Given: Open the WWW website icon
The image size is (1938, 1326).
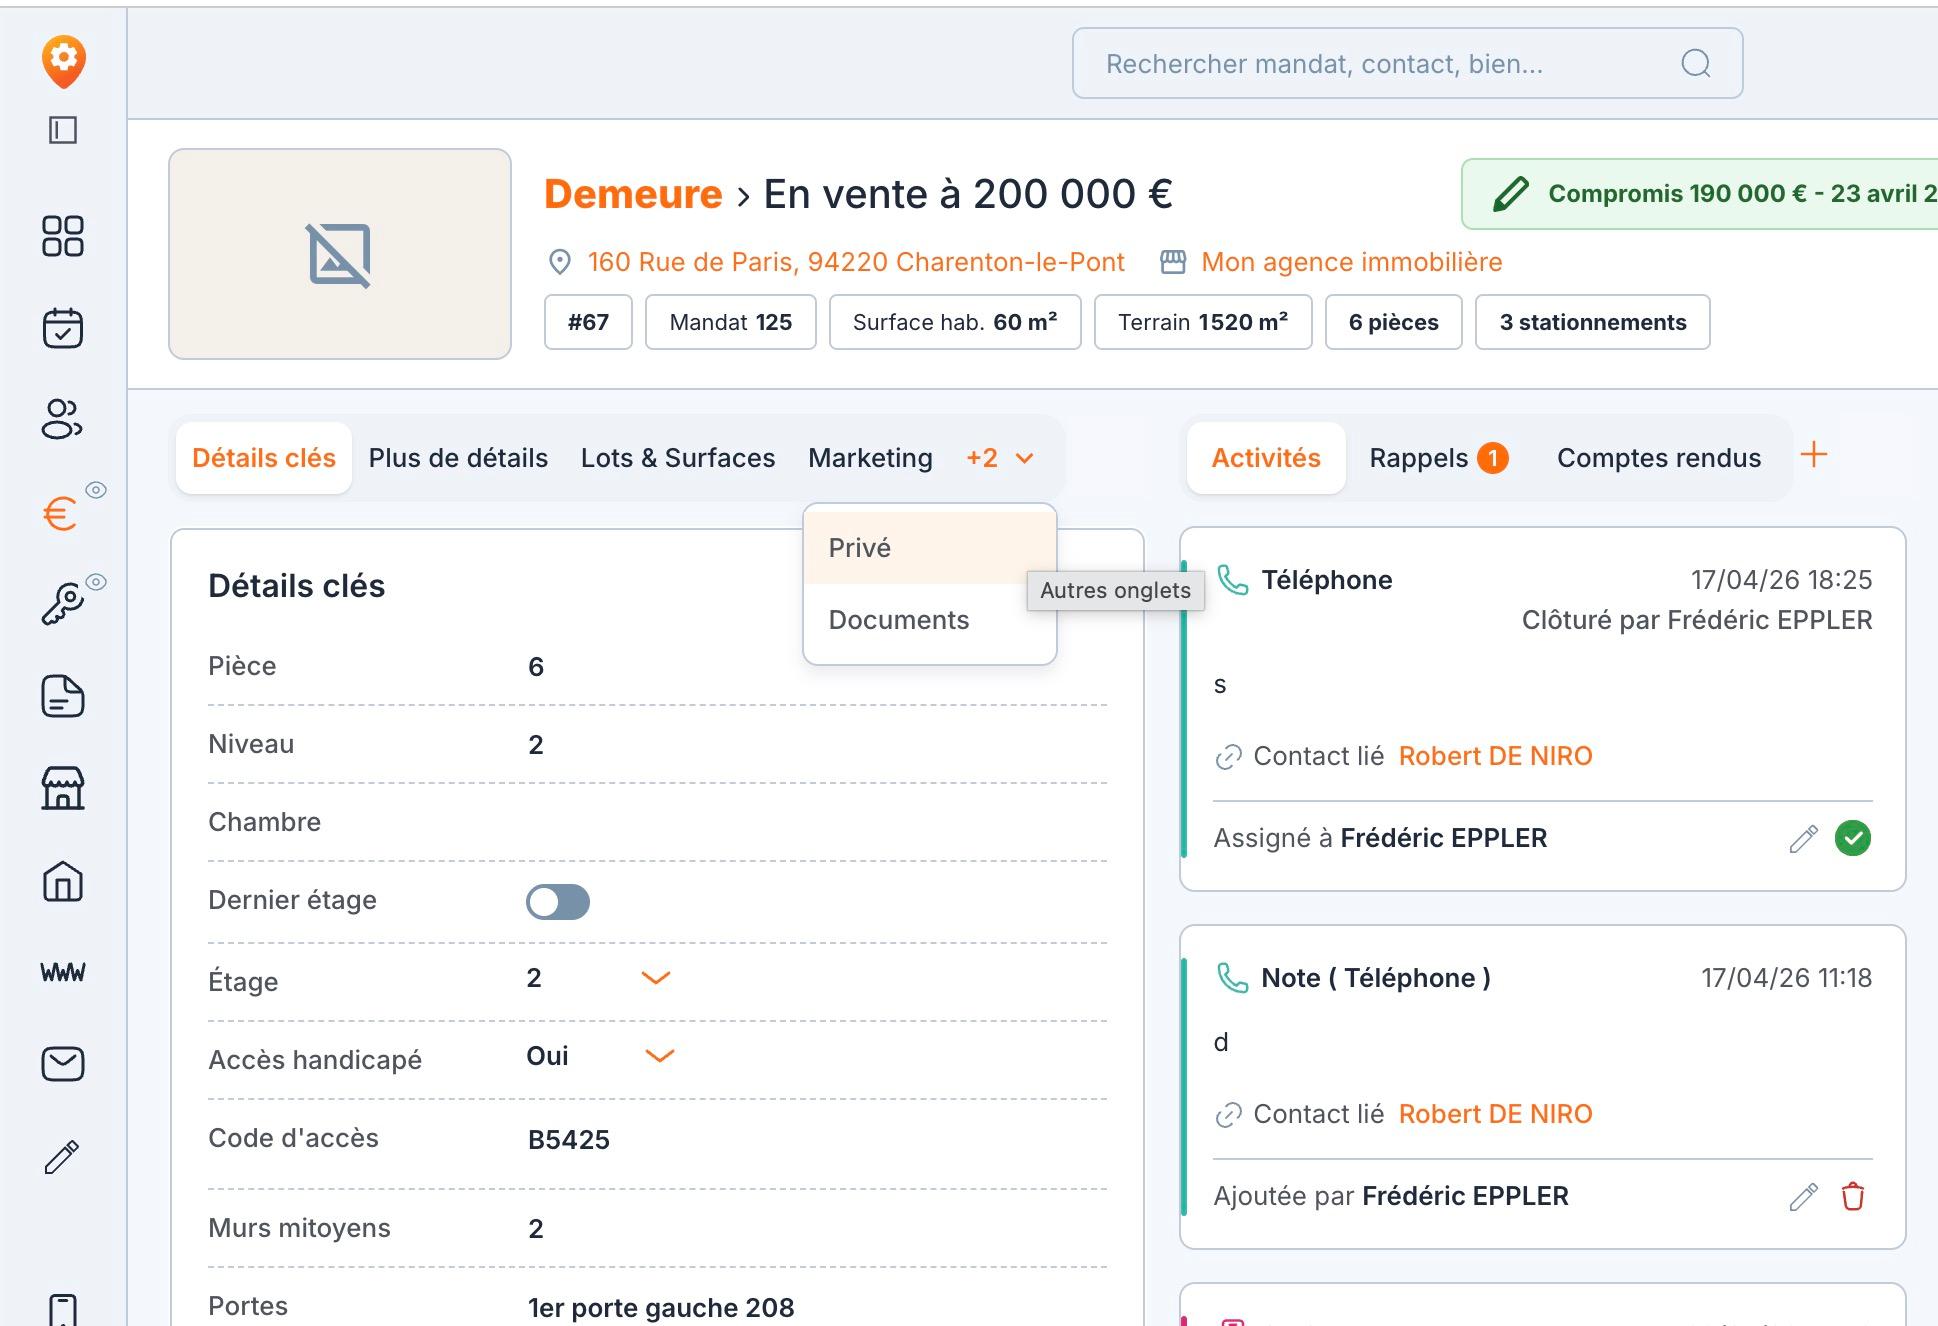Looking at the screenshot, I should [63, 972].
